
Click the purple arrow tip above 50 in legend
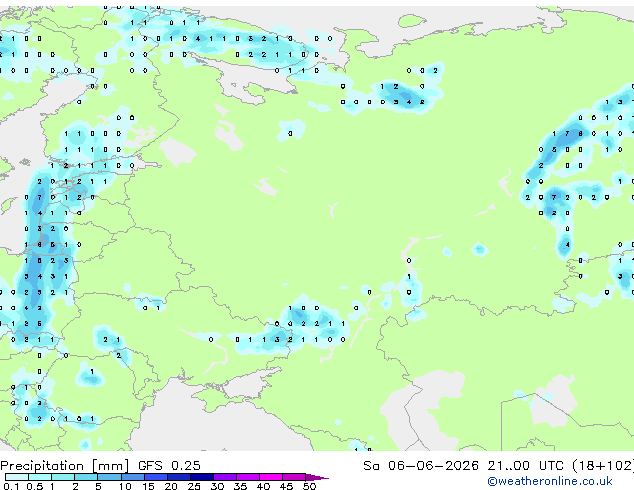317,477
